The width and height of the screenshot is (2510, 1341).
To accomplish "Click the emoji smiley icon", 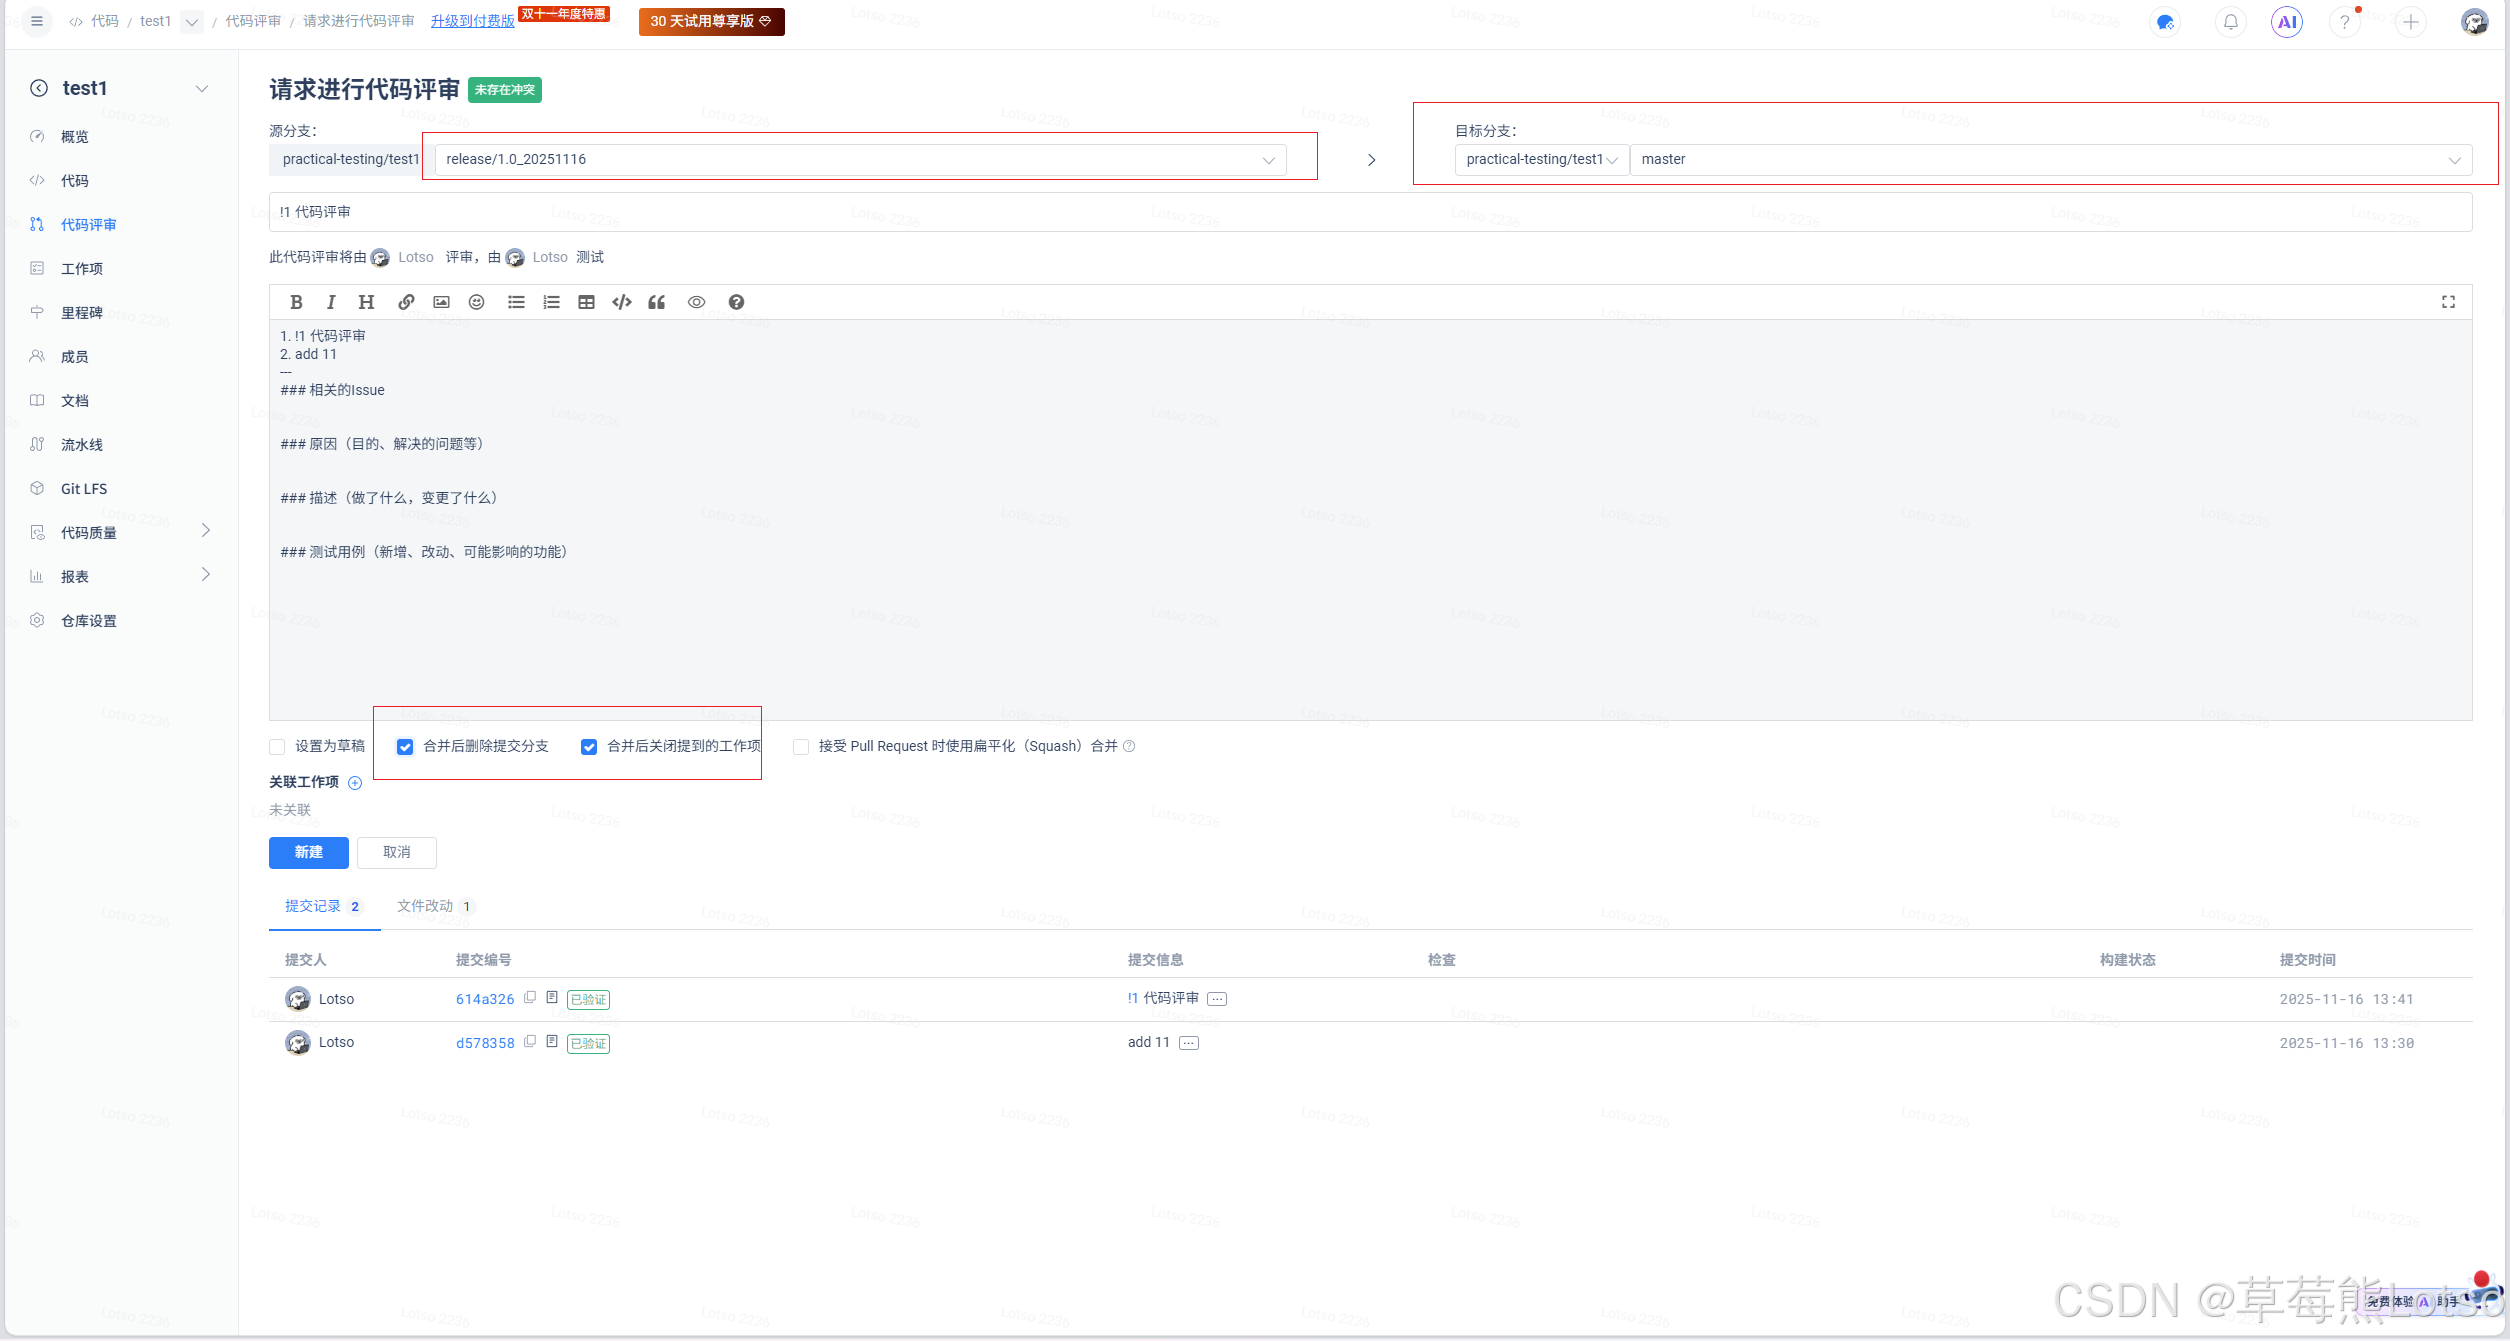I will point(476,302).
